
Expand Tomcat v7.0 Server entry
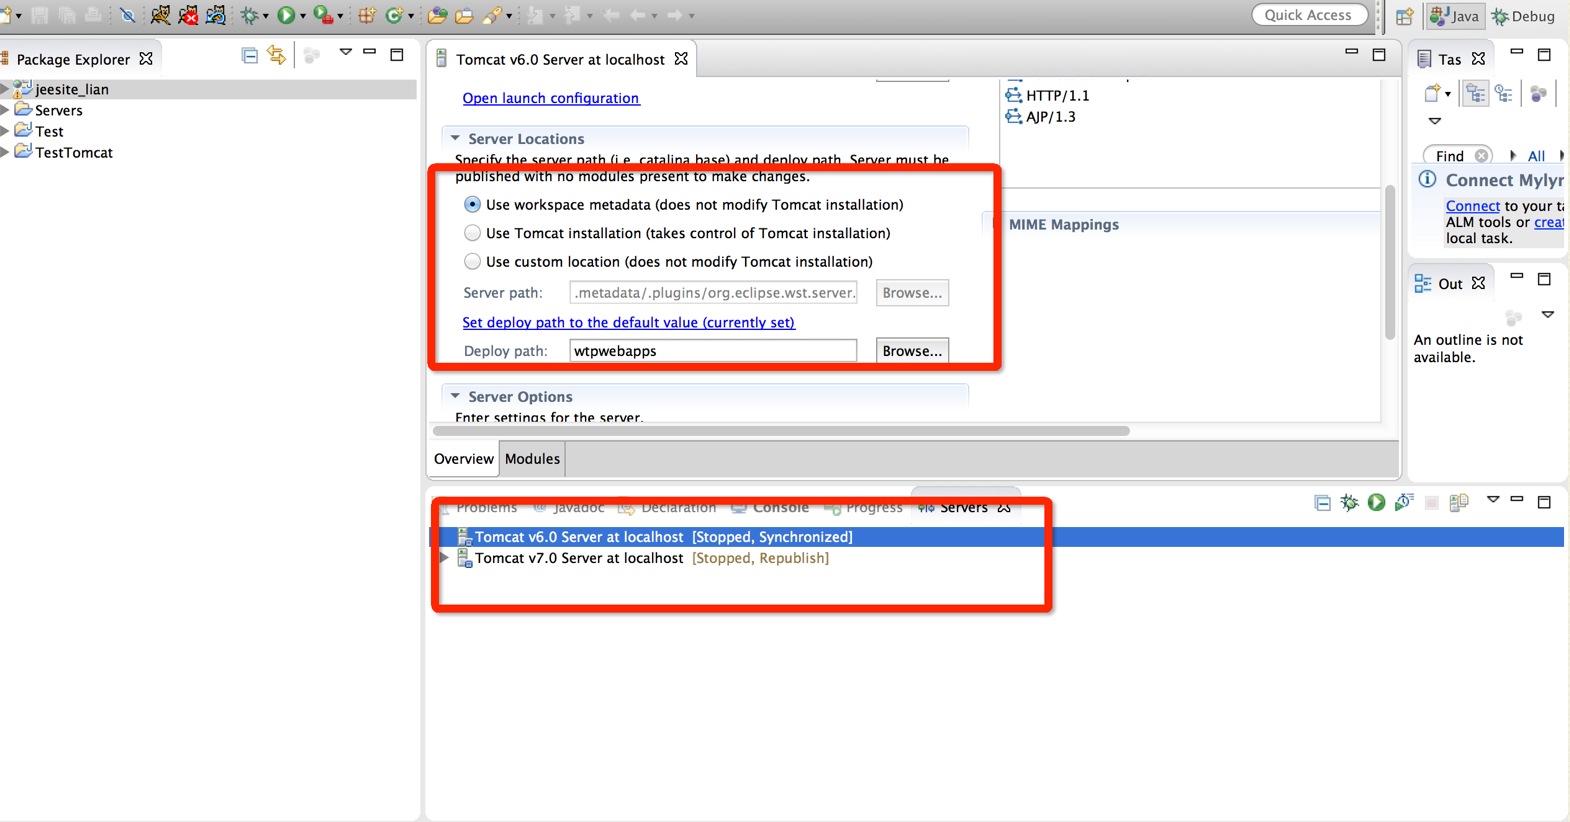[444, 558]
